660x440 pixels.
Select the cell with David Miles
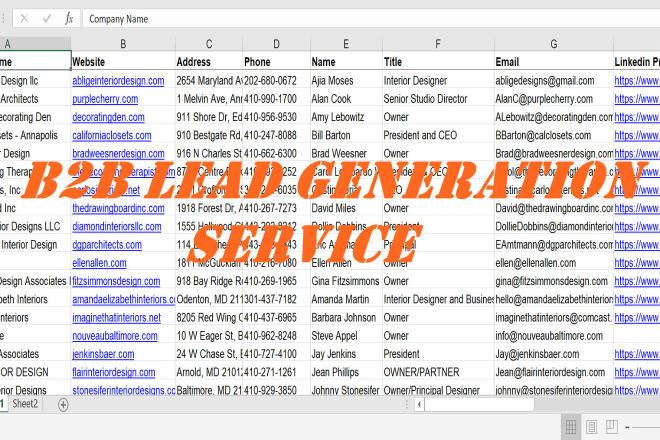tap(346, 208)
